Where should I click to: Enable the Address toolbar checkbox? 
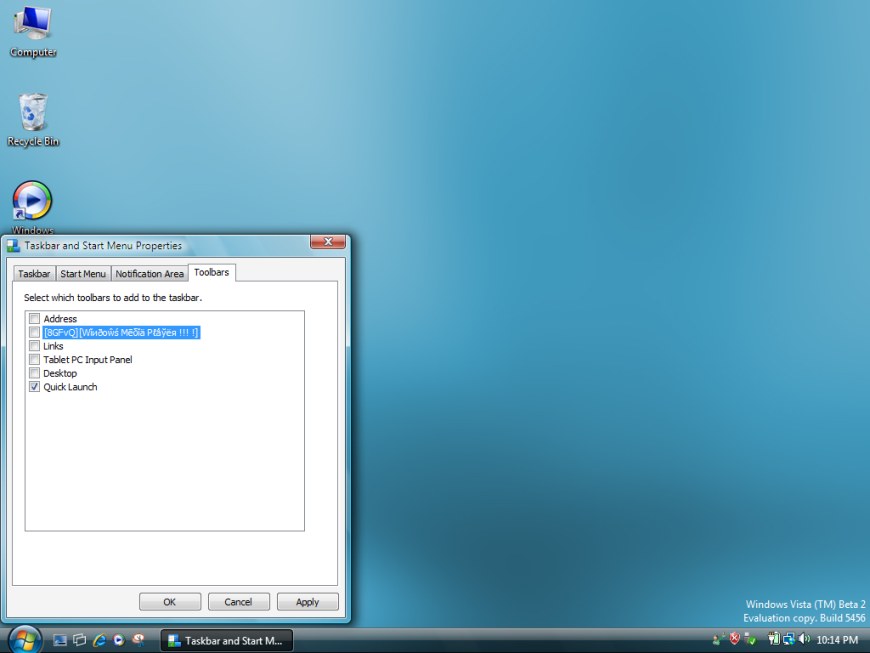tap(34, 318)
